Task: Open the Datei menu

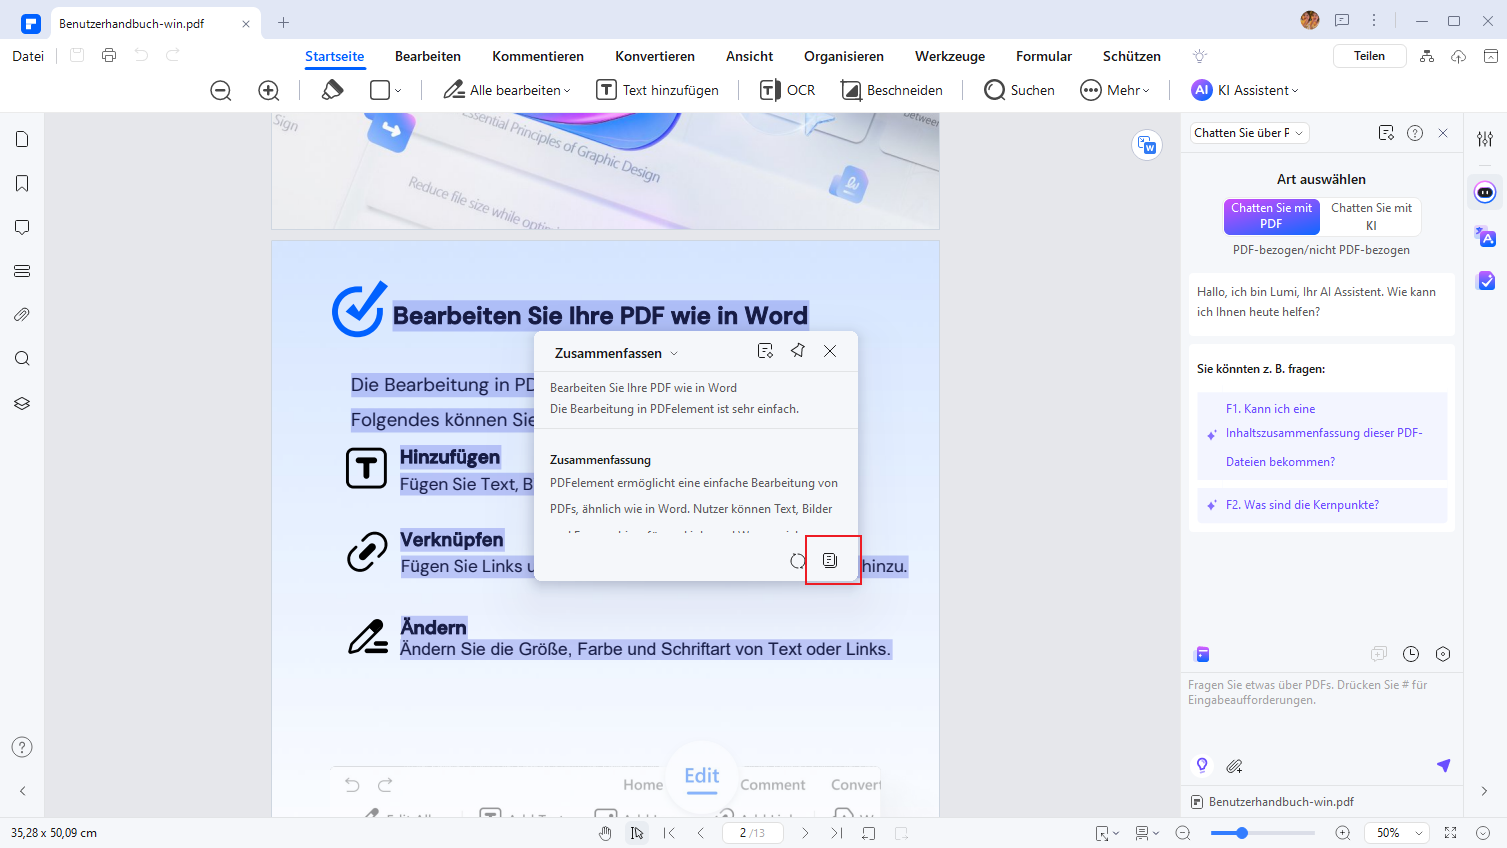Action: [28, 56]
